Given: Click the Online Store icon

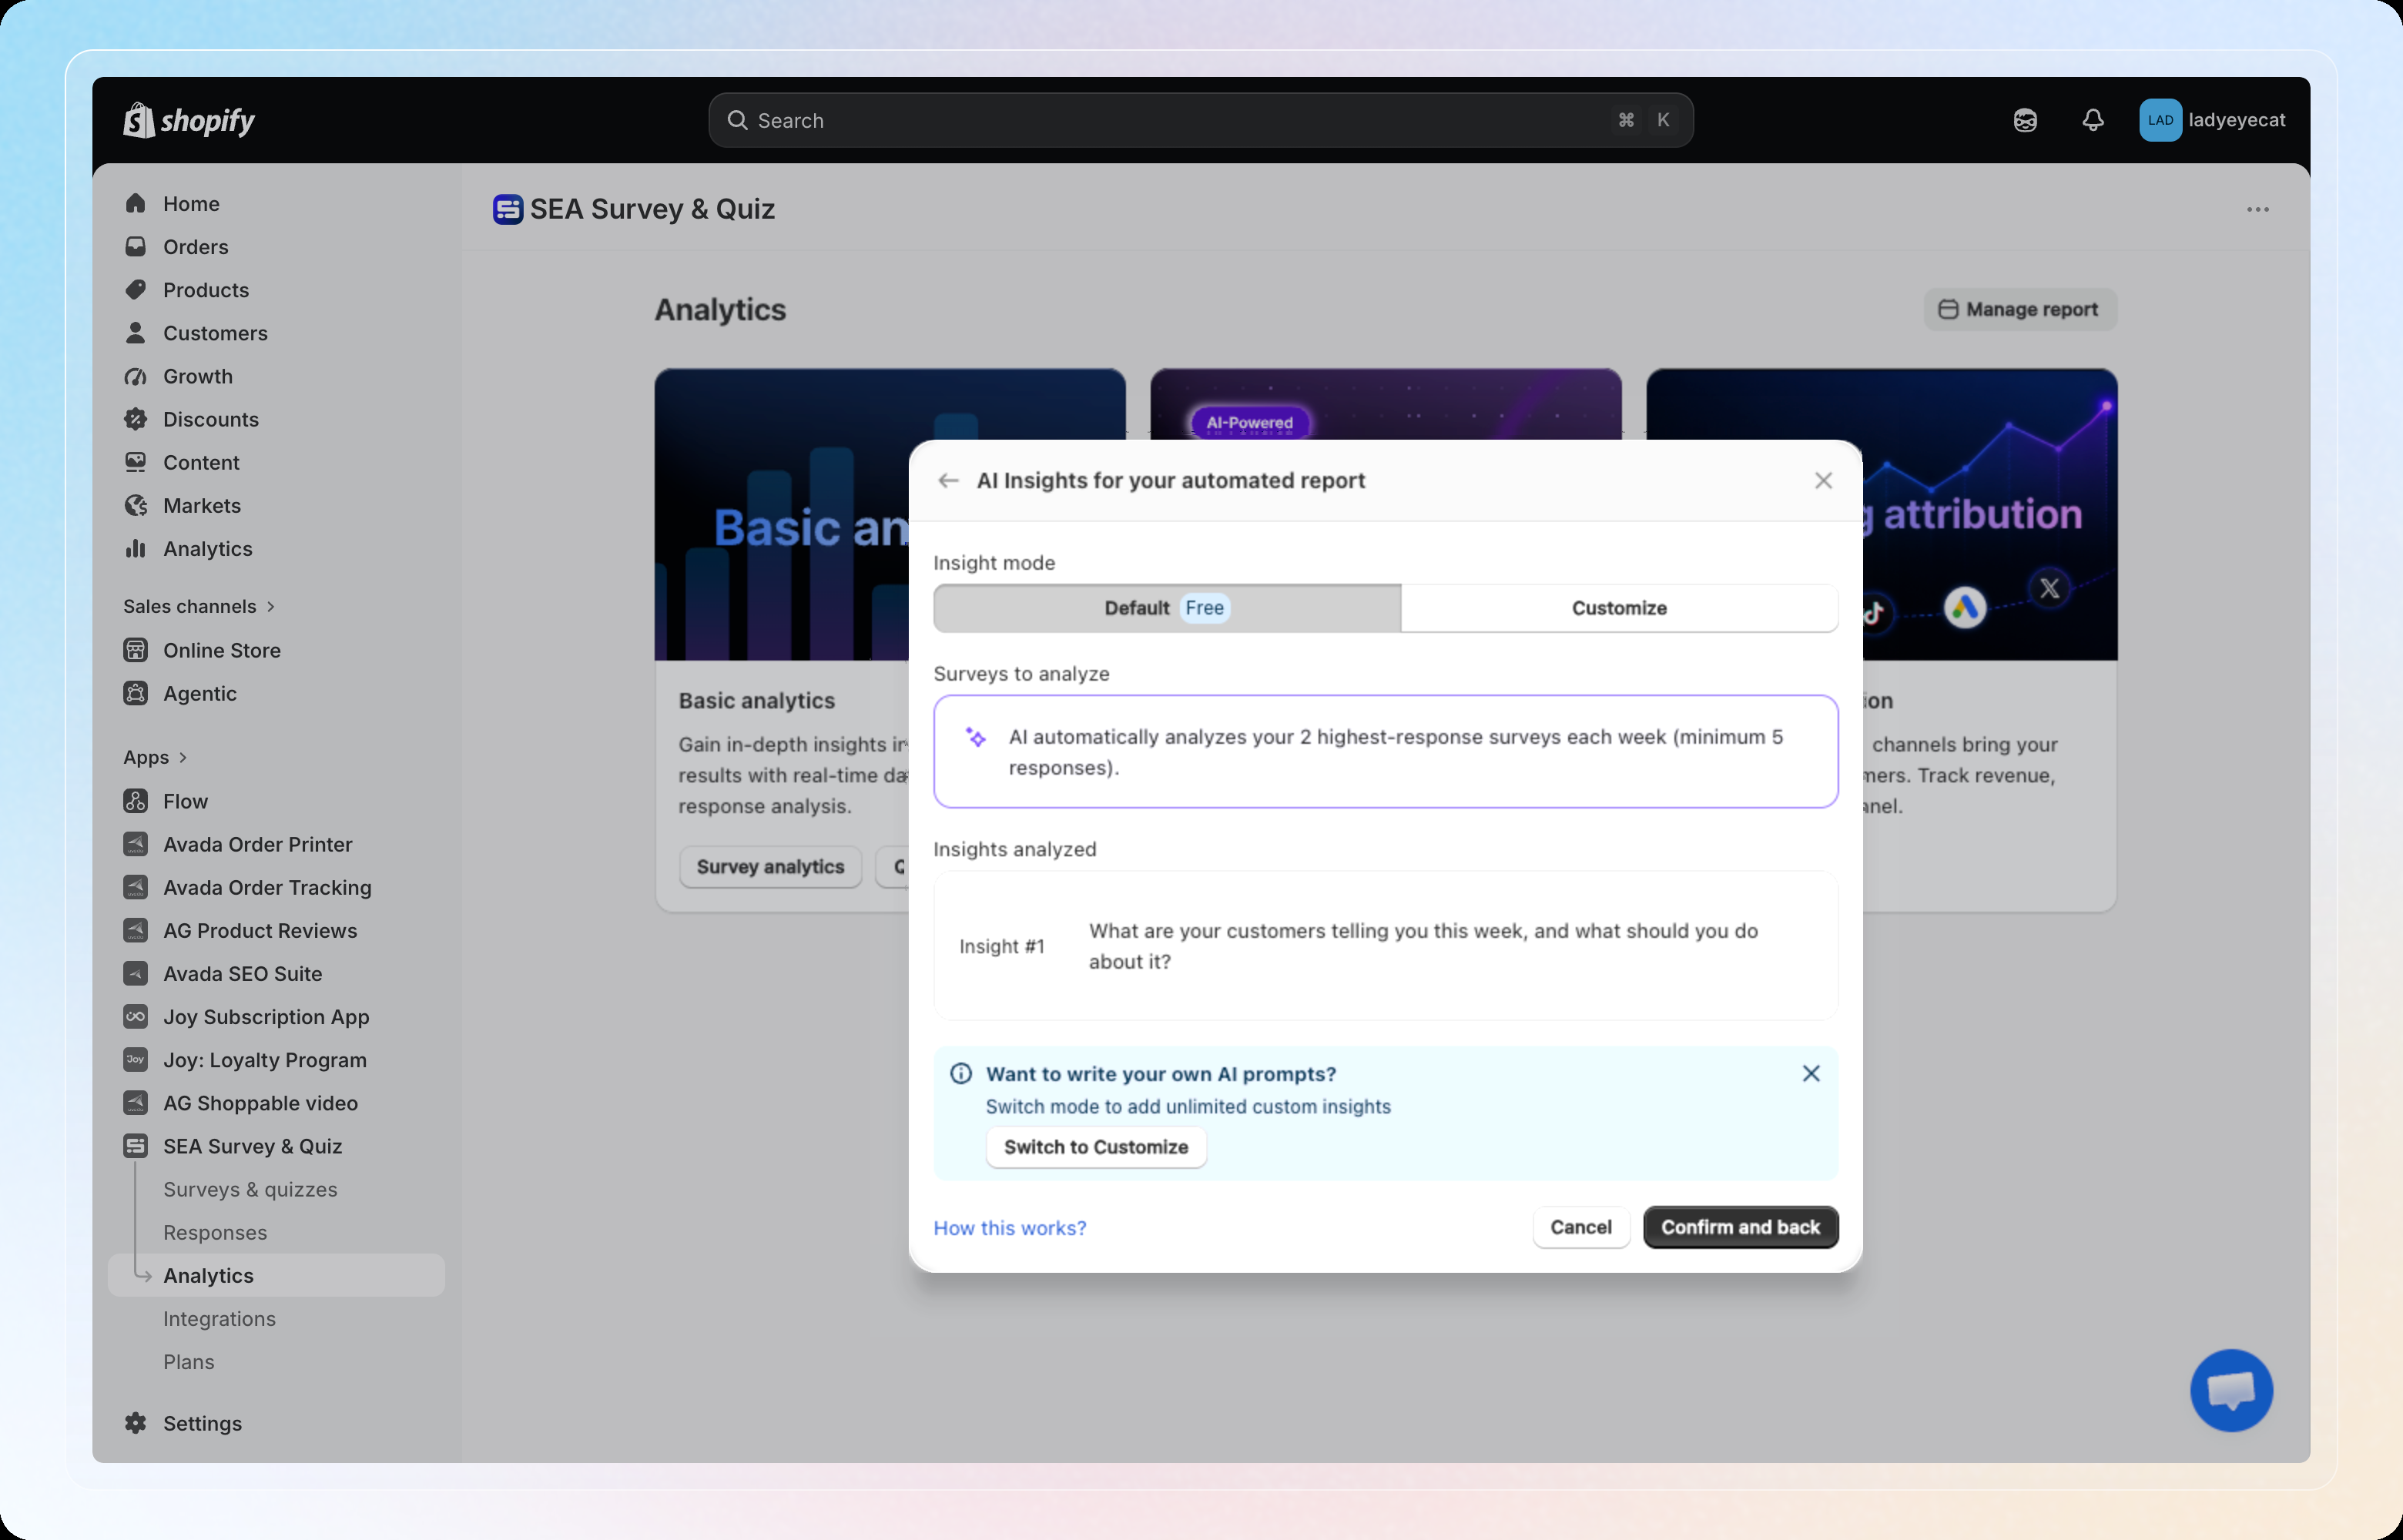Looking at the screenshot, I should 136,650.
